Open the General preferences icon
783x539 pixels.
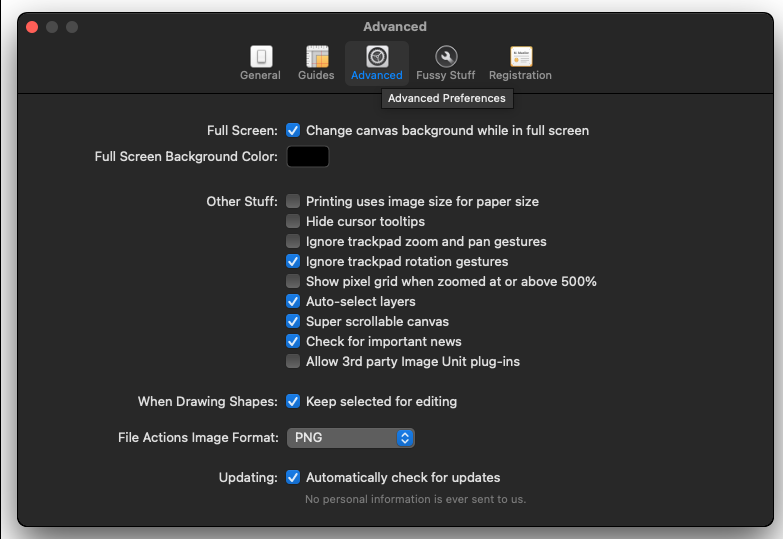coord(261,56)
